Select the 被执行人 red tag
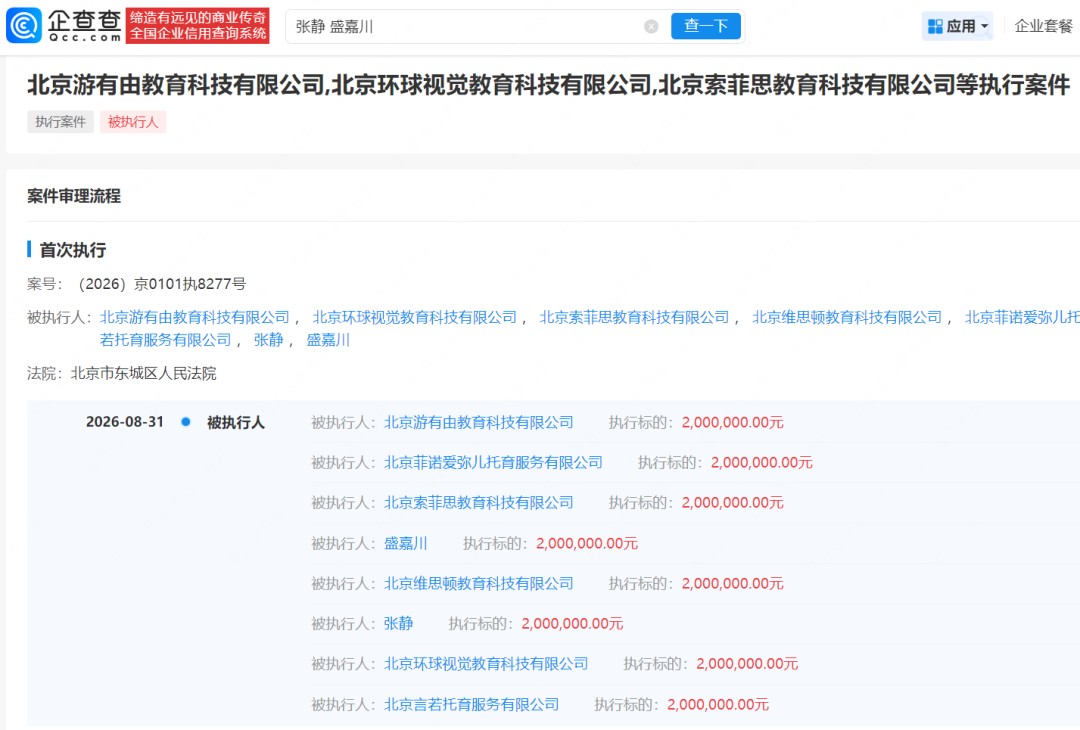Screen dimensions: 1080x730 tap(133, 122)
